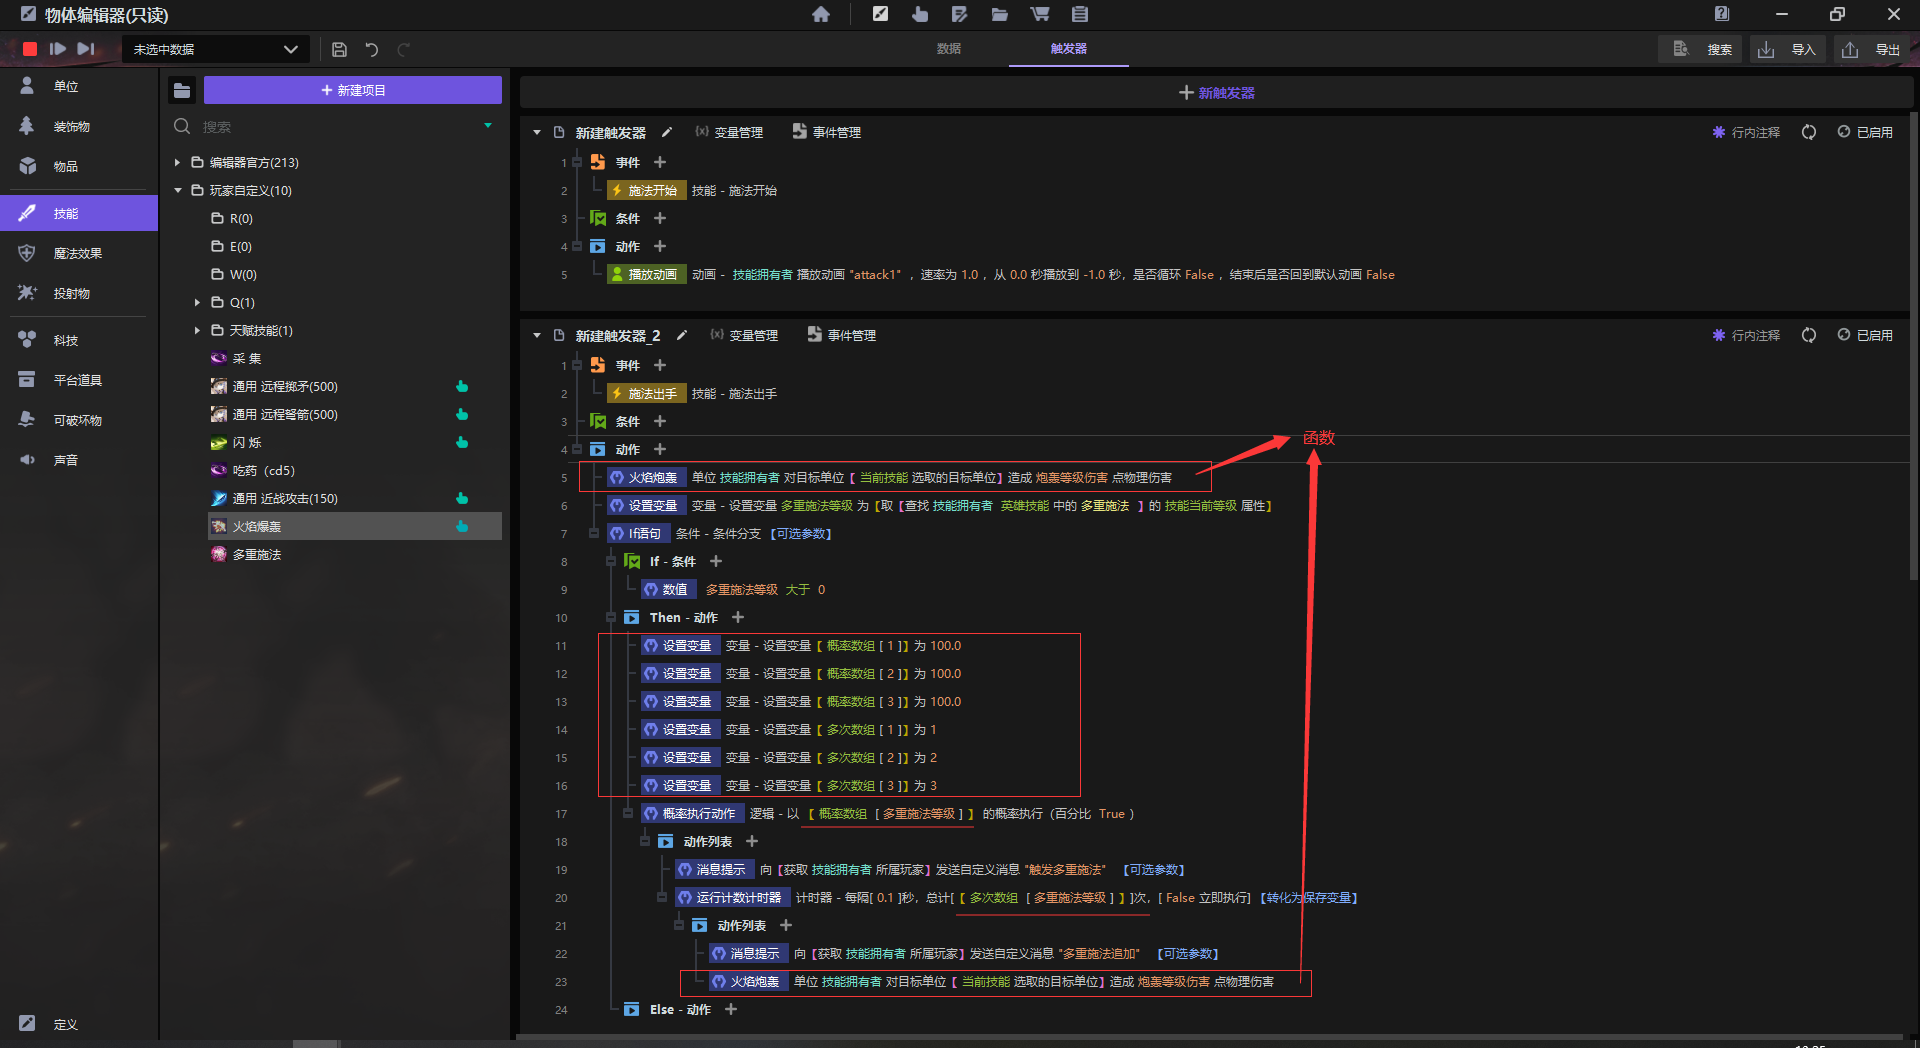
Task: Expand the 编辑器官方(213) folder
Action: tap(178, 162)
